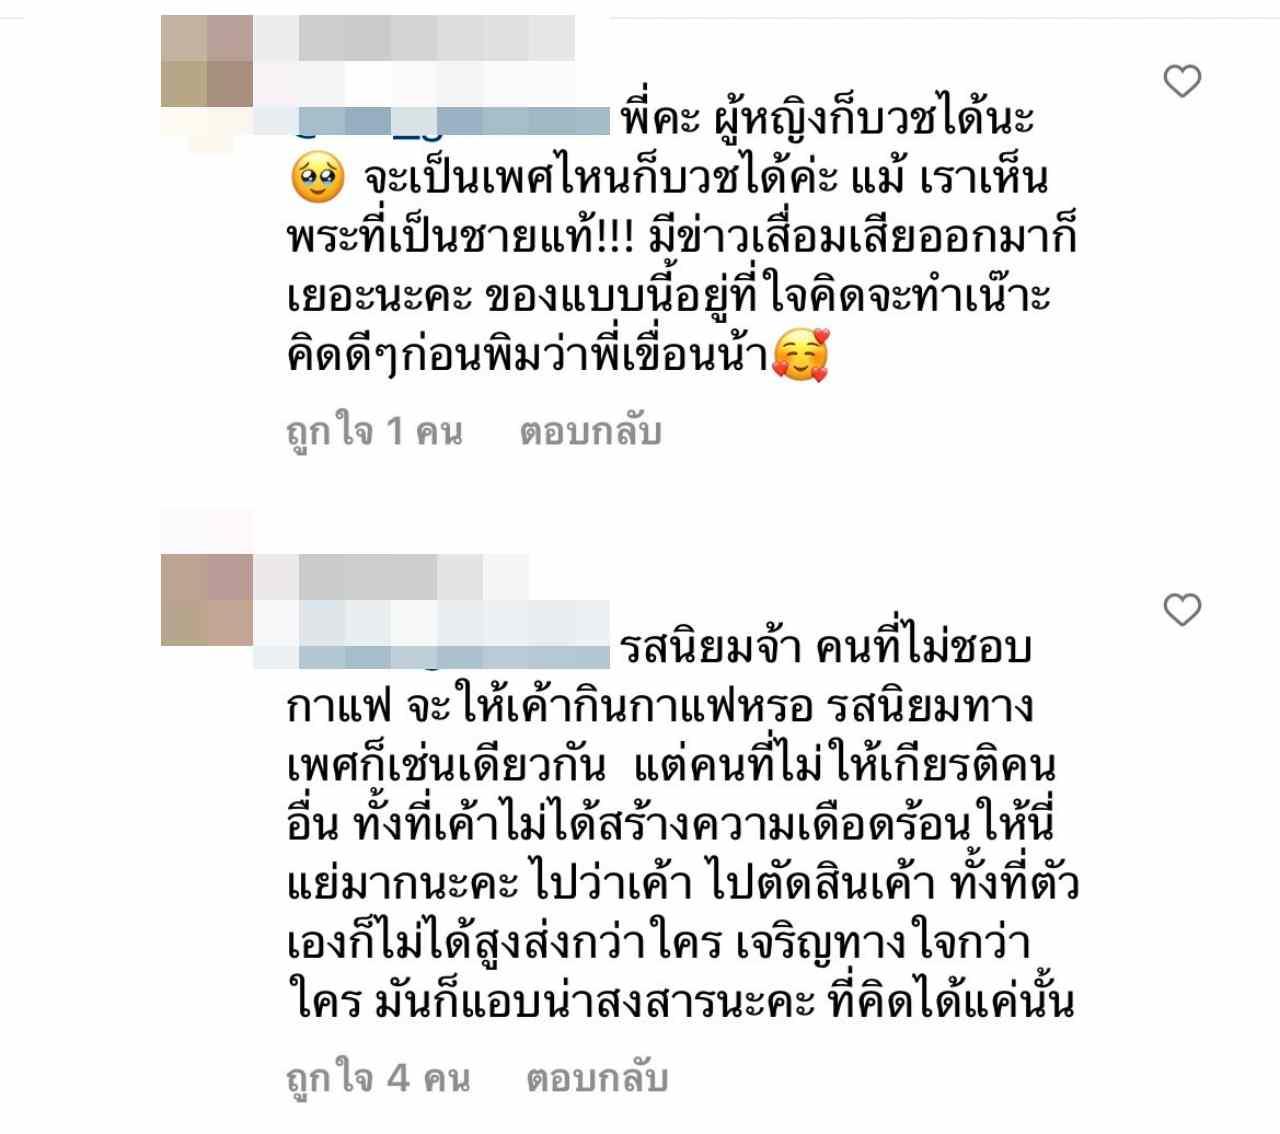Click the line เพศก็เช่นเดียวกัน แต่คนที่ไม่ให้เกียรติคน

(671, 766)
